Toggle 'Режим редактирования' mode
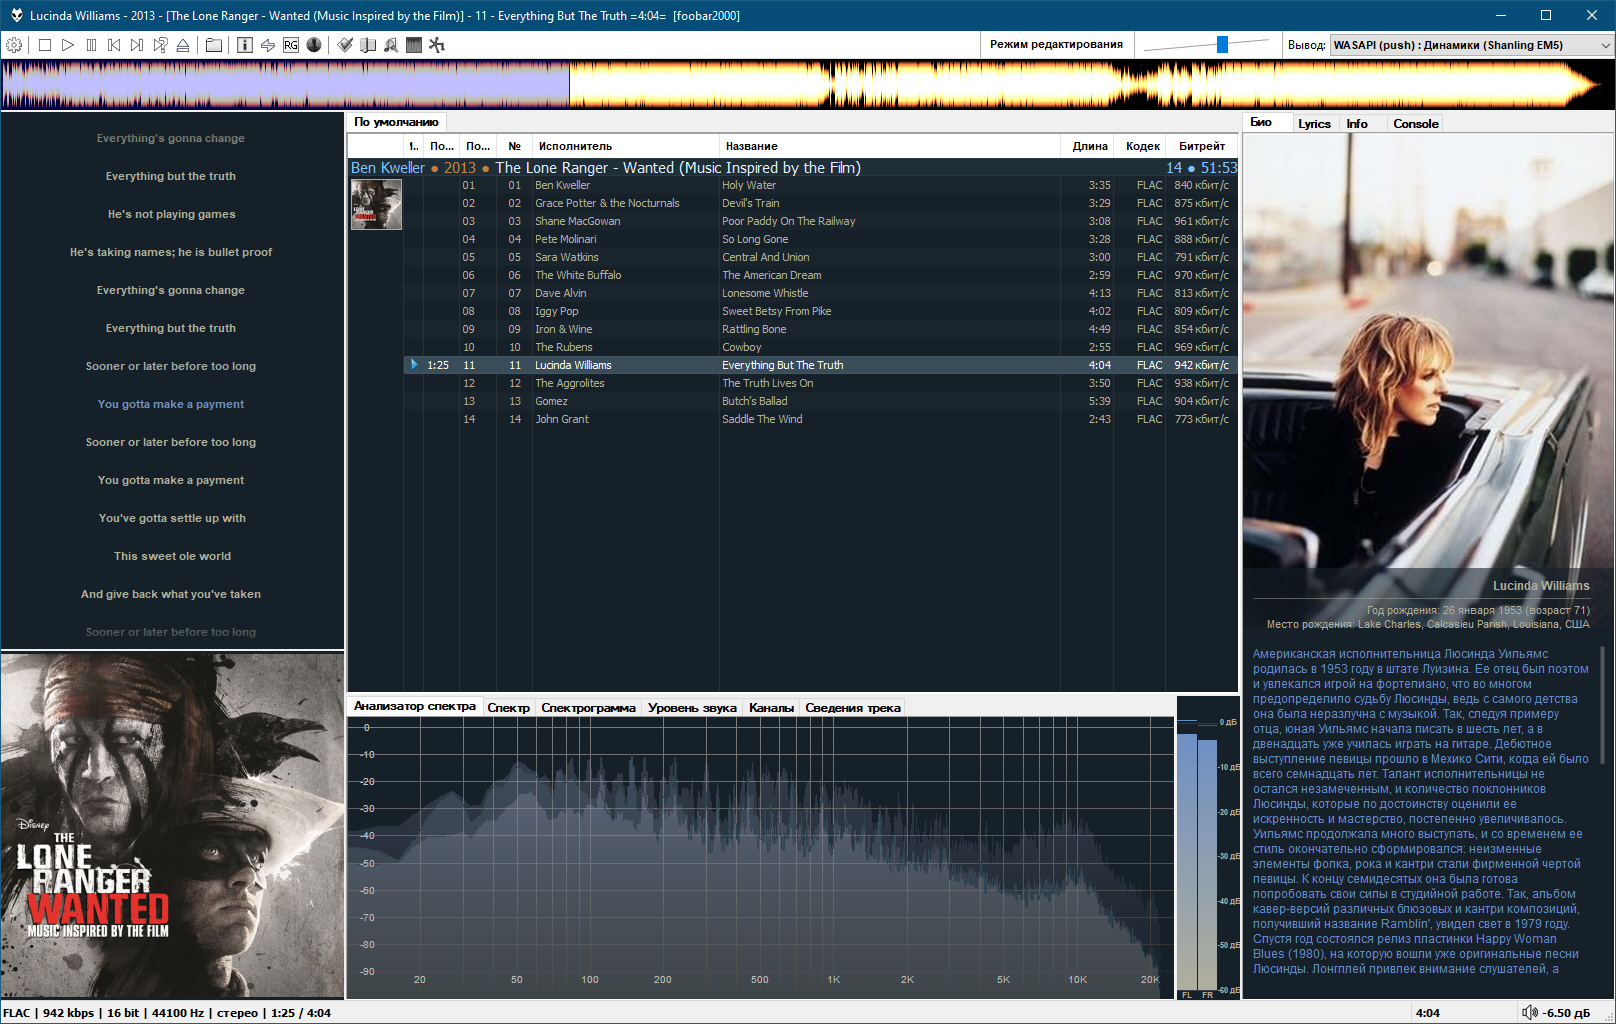 [x=1055, y=44]
